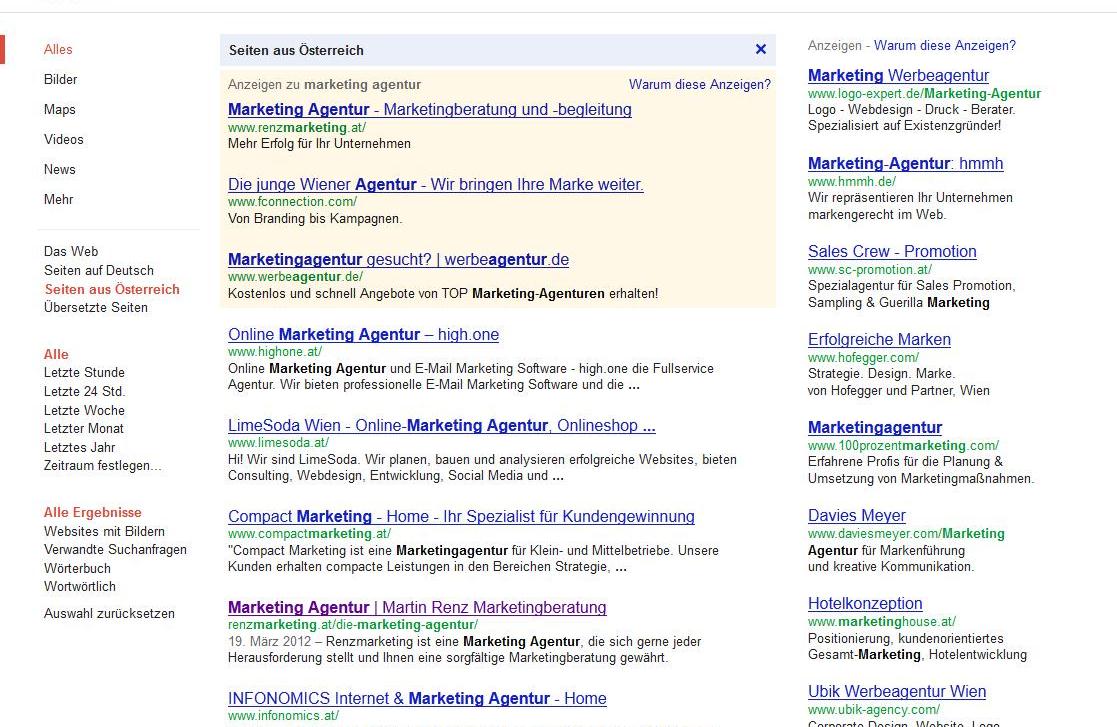Screen dimensions: 1117x727
Task: Open Zeitraum festlegen custom range
Action: coord(103,465)
